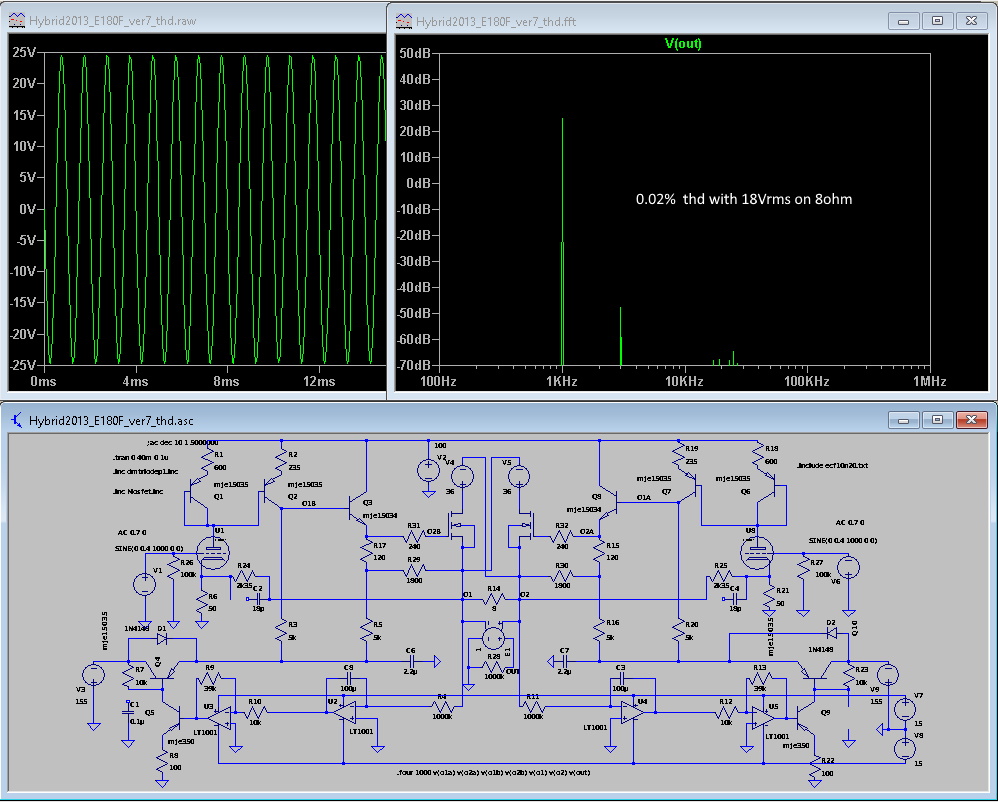The width and height of the screenshot is (998, 802).
Task: Select transistor Q3 mje15034
Action: click(354, 510)
